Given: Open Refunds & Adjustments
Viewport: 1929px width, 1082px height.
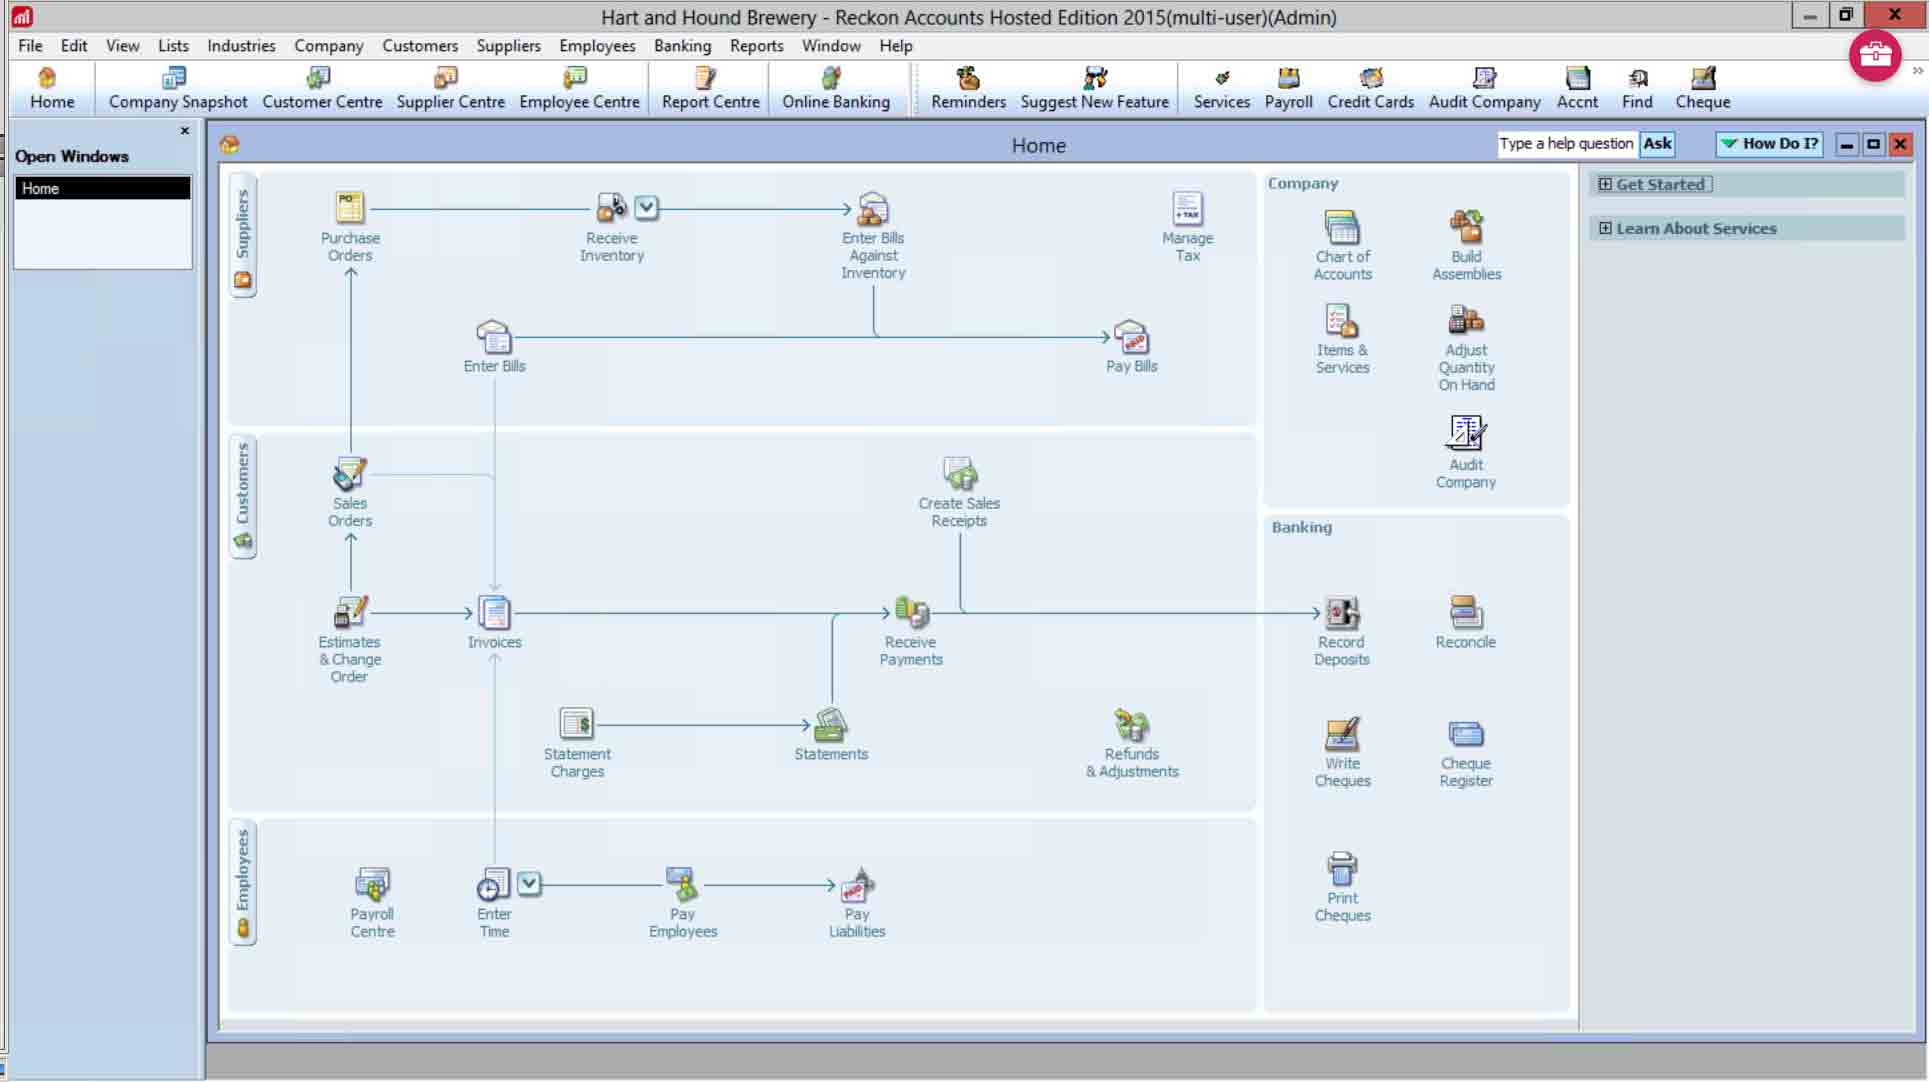Looking at the screenshot, I should [1131, 726].
